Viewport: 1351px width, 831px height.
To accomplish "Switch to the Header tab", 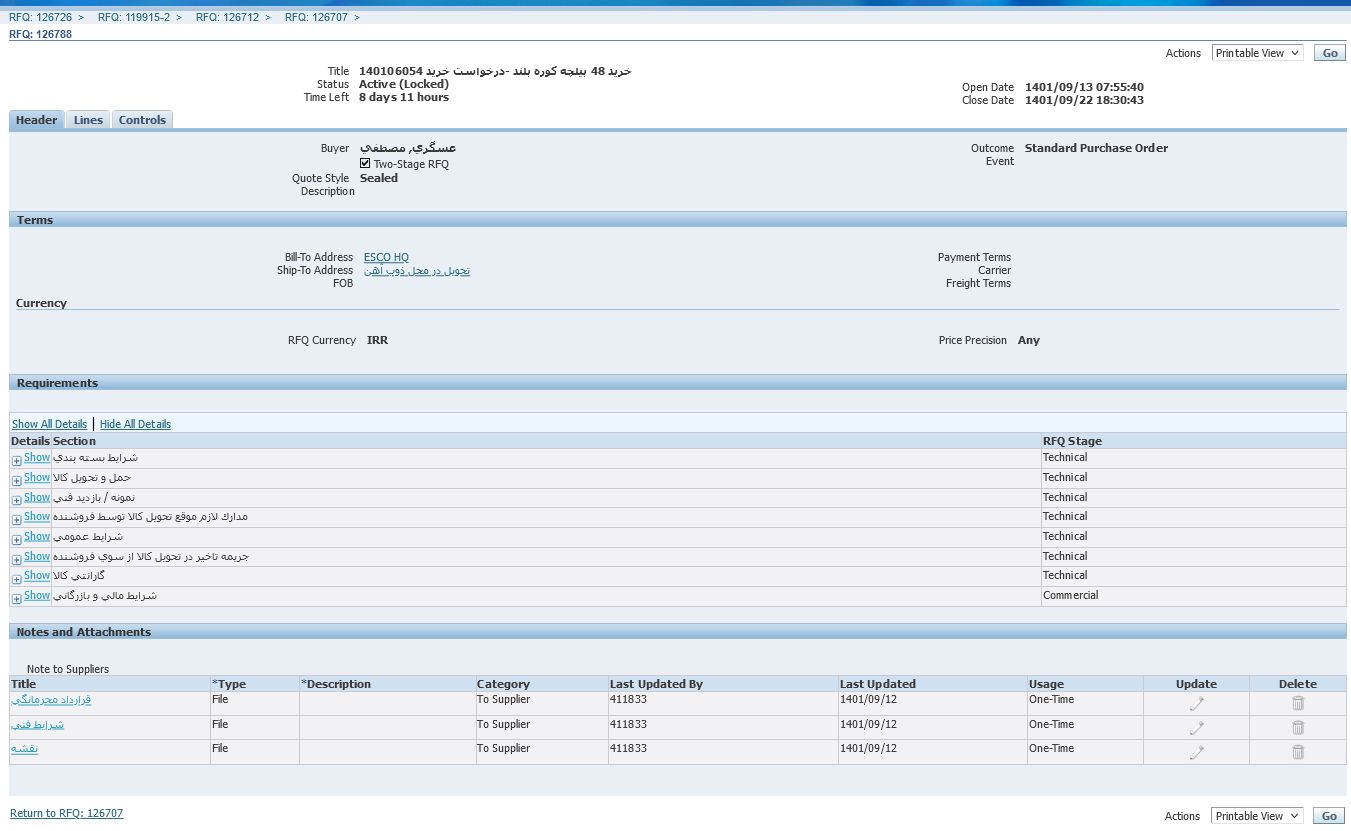I will click(37, 120).
